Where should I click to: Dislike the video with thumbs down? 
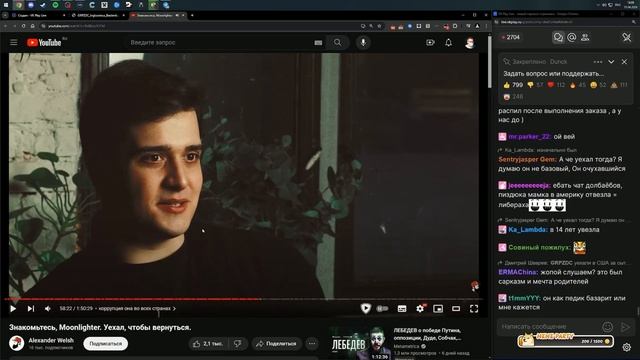[238, 344]
